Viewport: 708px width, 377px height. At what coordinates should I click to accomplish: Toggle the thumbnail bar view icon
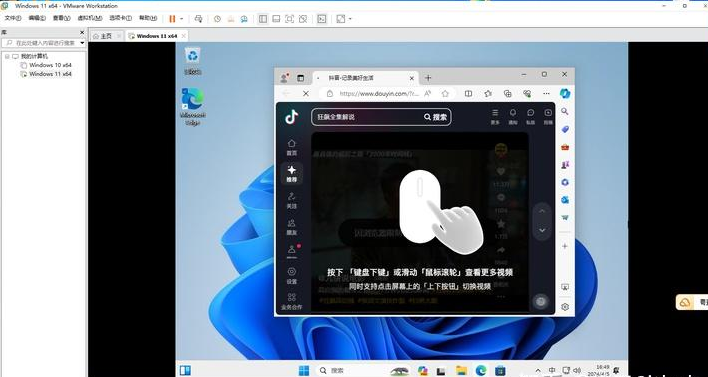pos(276,19)
